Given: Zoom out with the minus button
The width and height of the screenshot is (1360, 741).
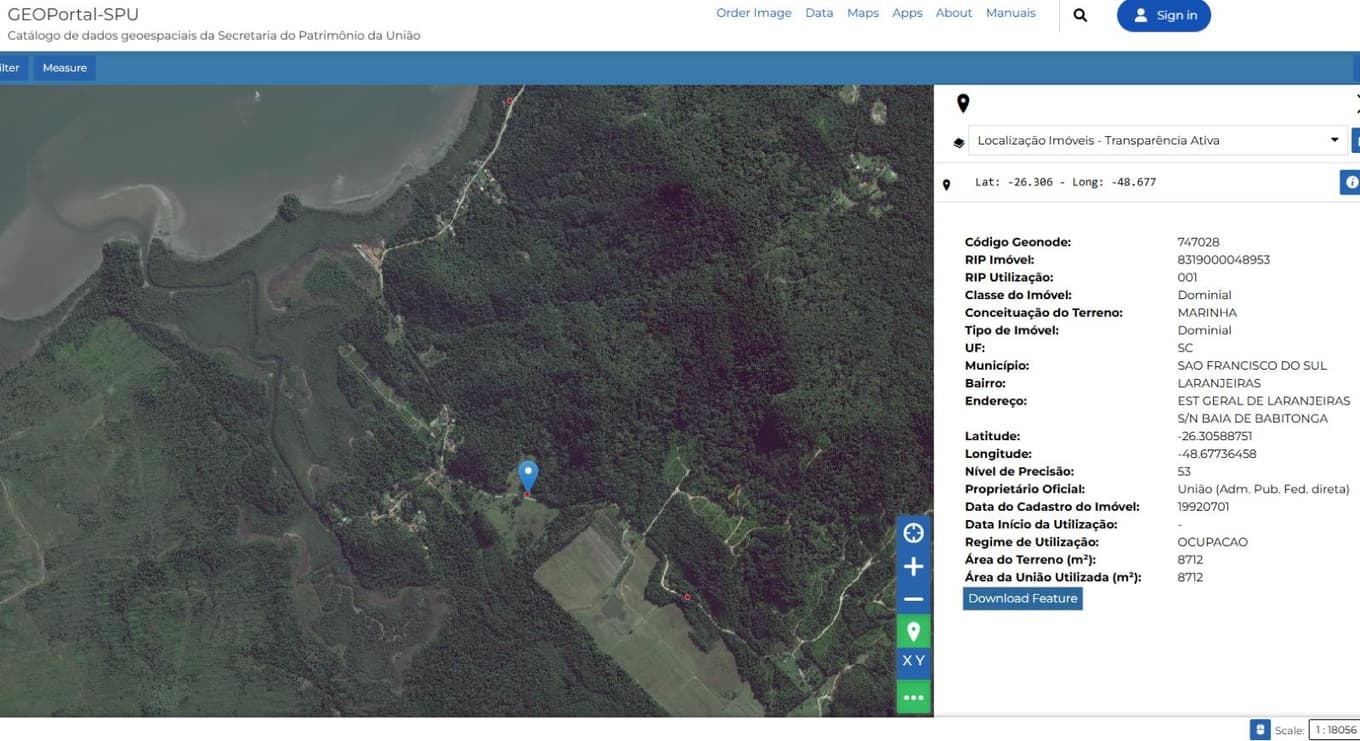Looking at the screenshot, I should point(913,599).
